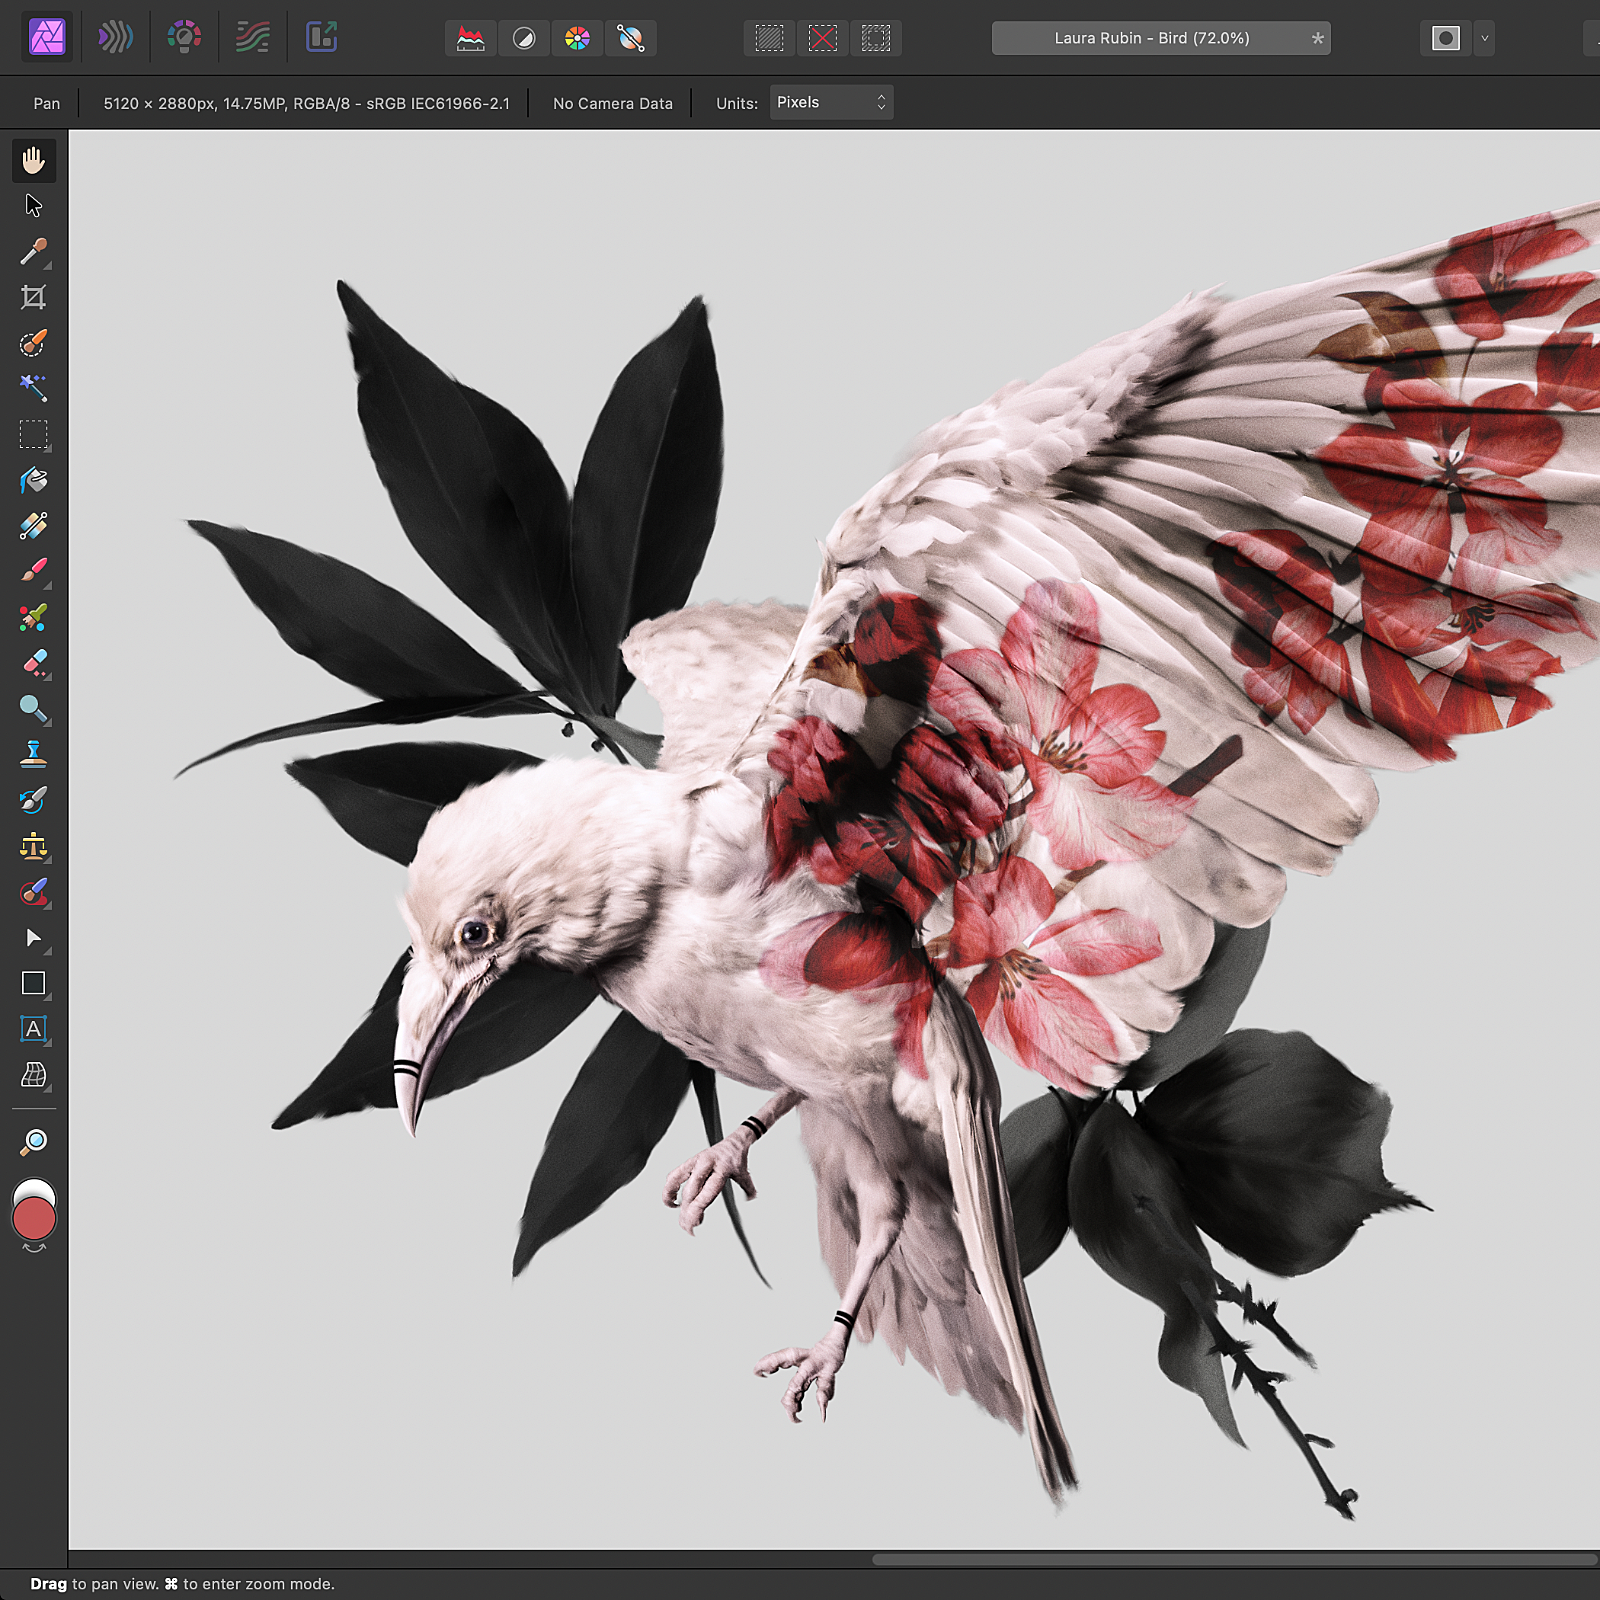This screenshot has height=1600, width=1600.
Task: Switch to Liquify Persona
Action: [115, 38]
